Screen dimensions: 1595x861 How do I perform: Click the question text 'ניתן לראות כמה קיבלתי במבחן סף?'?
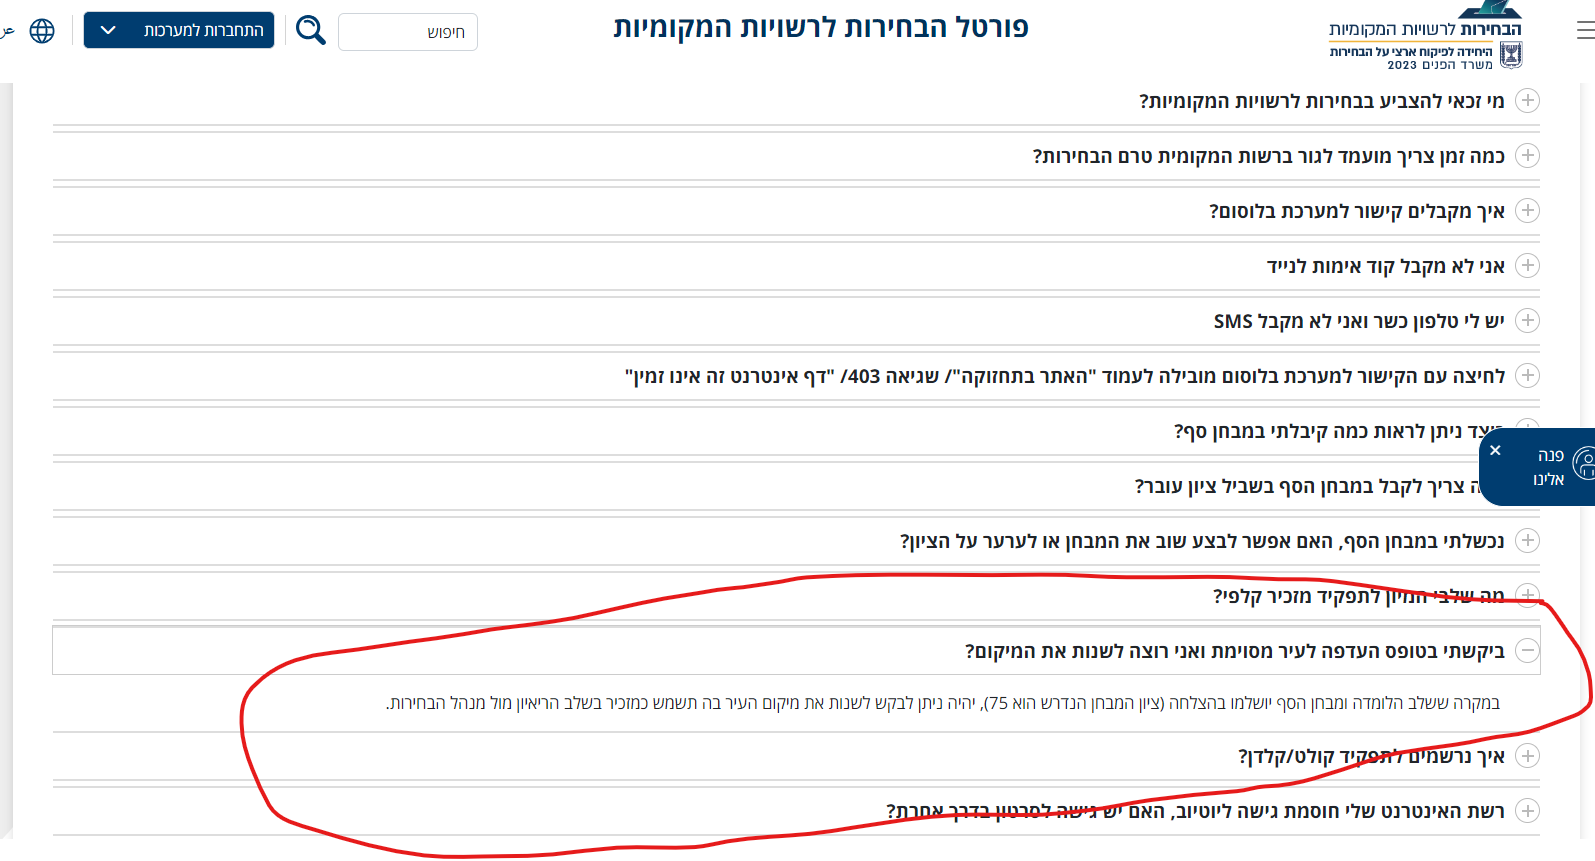[x=1327, y=431]
